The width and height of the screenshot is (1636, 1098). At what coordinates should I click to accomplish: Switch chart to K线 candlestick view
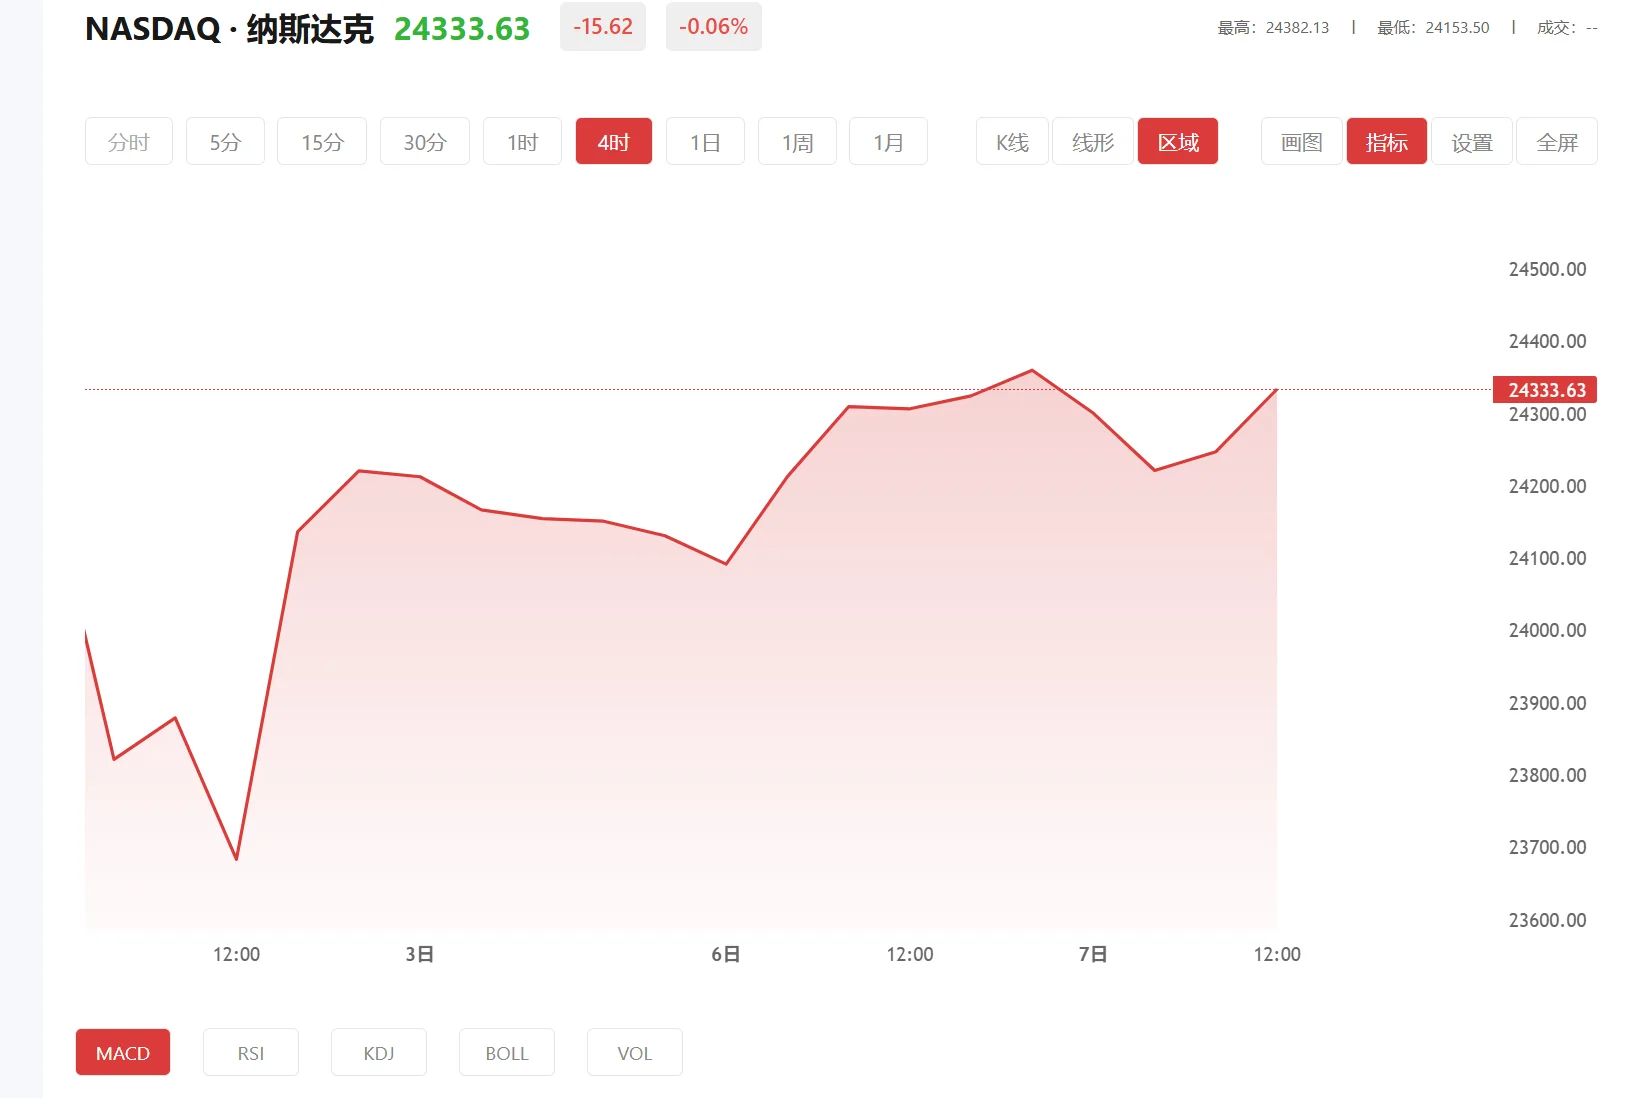[1011, 141]
